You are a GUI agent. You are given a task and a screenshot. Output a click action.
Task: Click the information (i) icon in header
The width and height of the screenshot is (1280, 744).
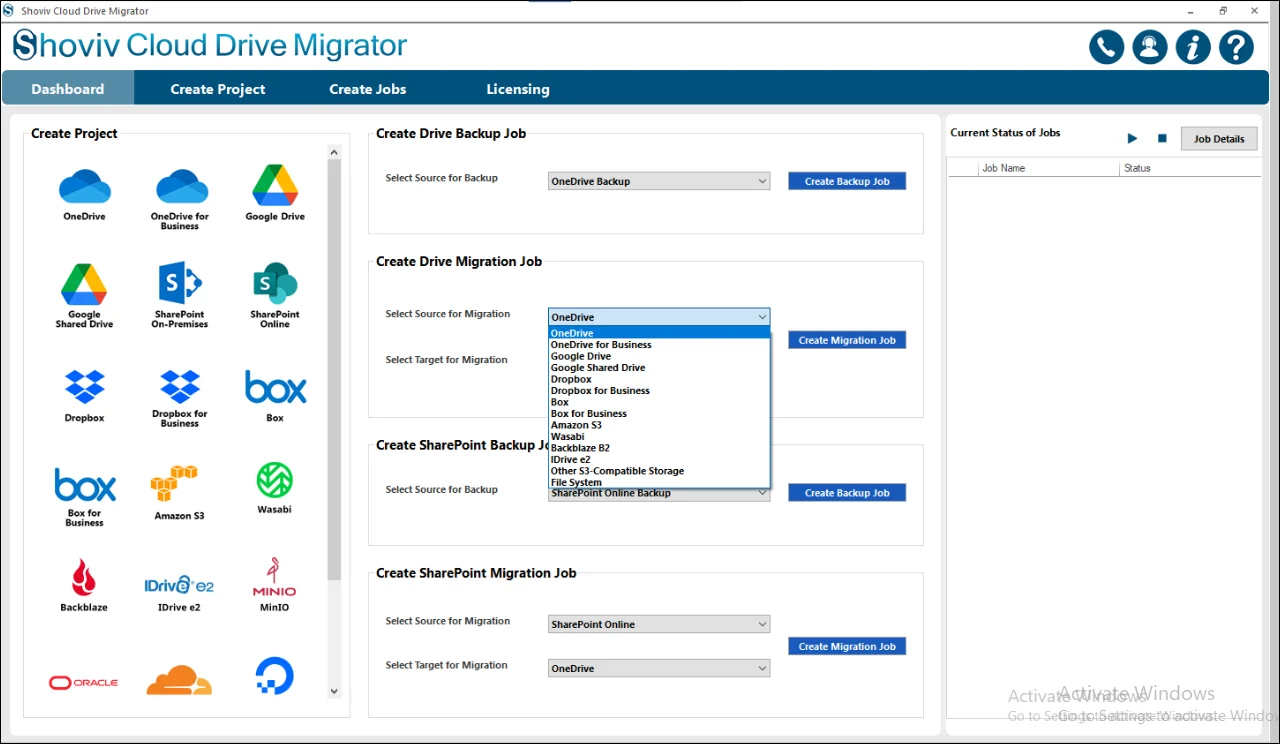[x=1193, y=47]
